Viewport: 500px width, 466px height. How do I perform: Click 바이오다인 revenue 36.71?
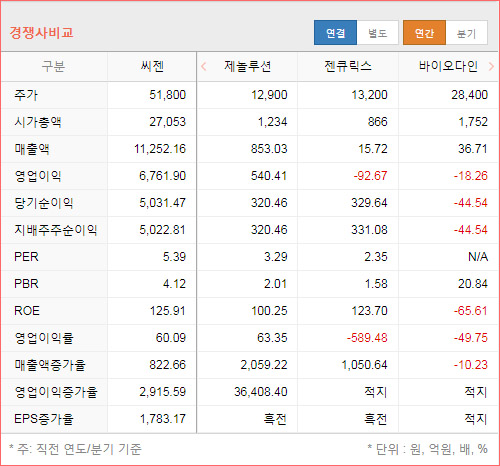(x=473, y=149)
